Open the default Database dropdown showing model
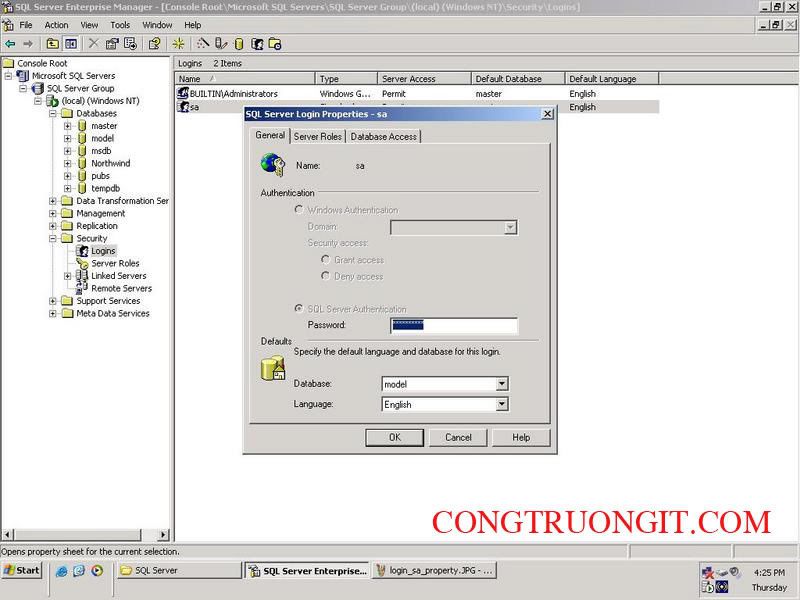 pos(502,384)
